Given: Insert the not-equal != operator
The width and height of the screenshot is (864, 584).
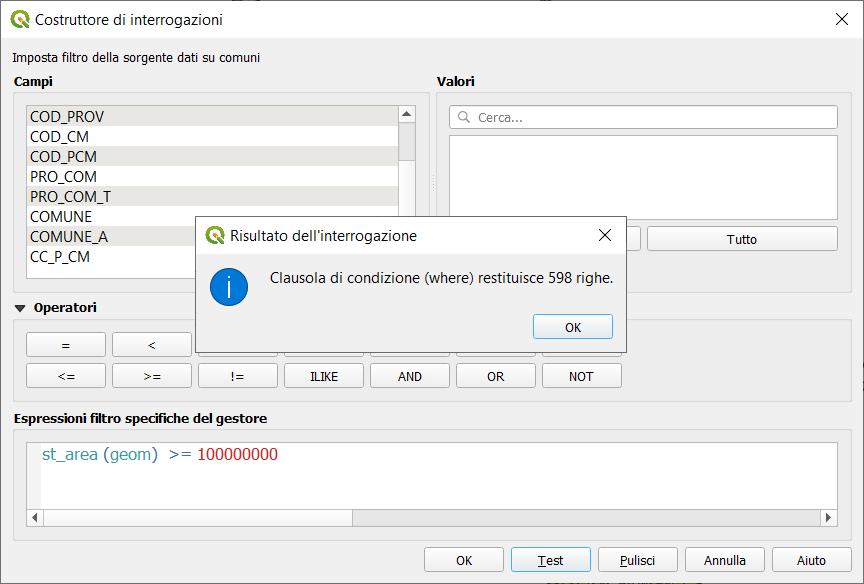Looking at the screenshot, I should click(x=237, y=376).
